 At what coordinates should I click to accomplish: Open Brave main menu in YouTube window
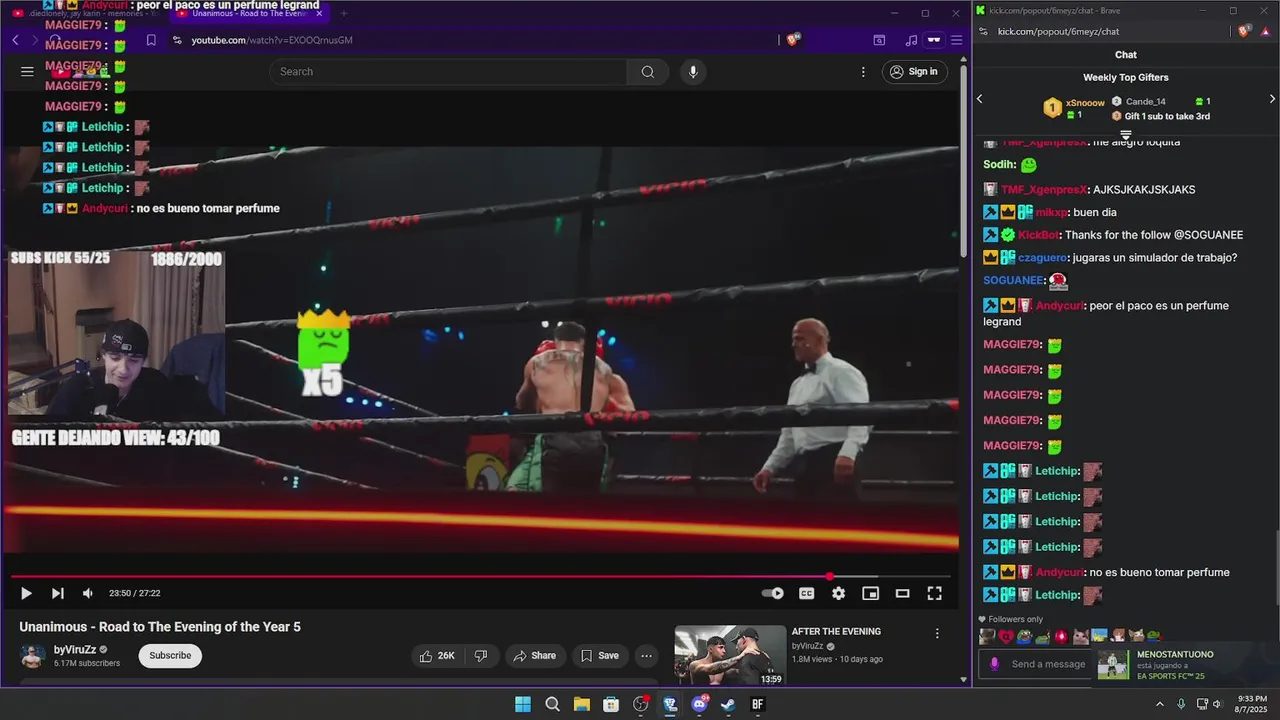click(x=957, y=40)
